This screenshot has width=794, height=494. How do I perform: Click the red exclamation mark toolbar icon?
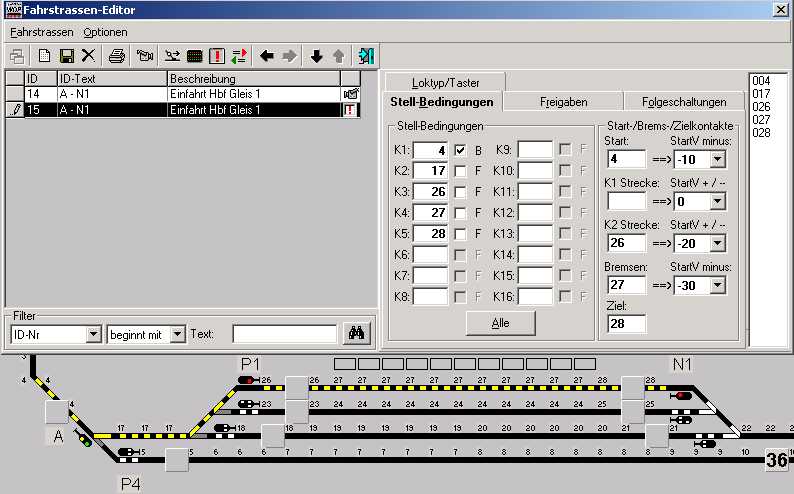[216, 56]
